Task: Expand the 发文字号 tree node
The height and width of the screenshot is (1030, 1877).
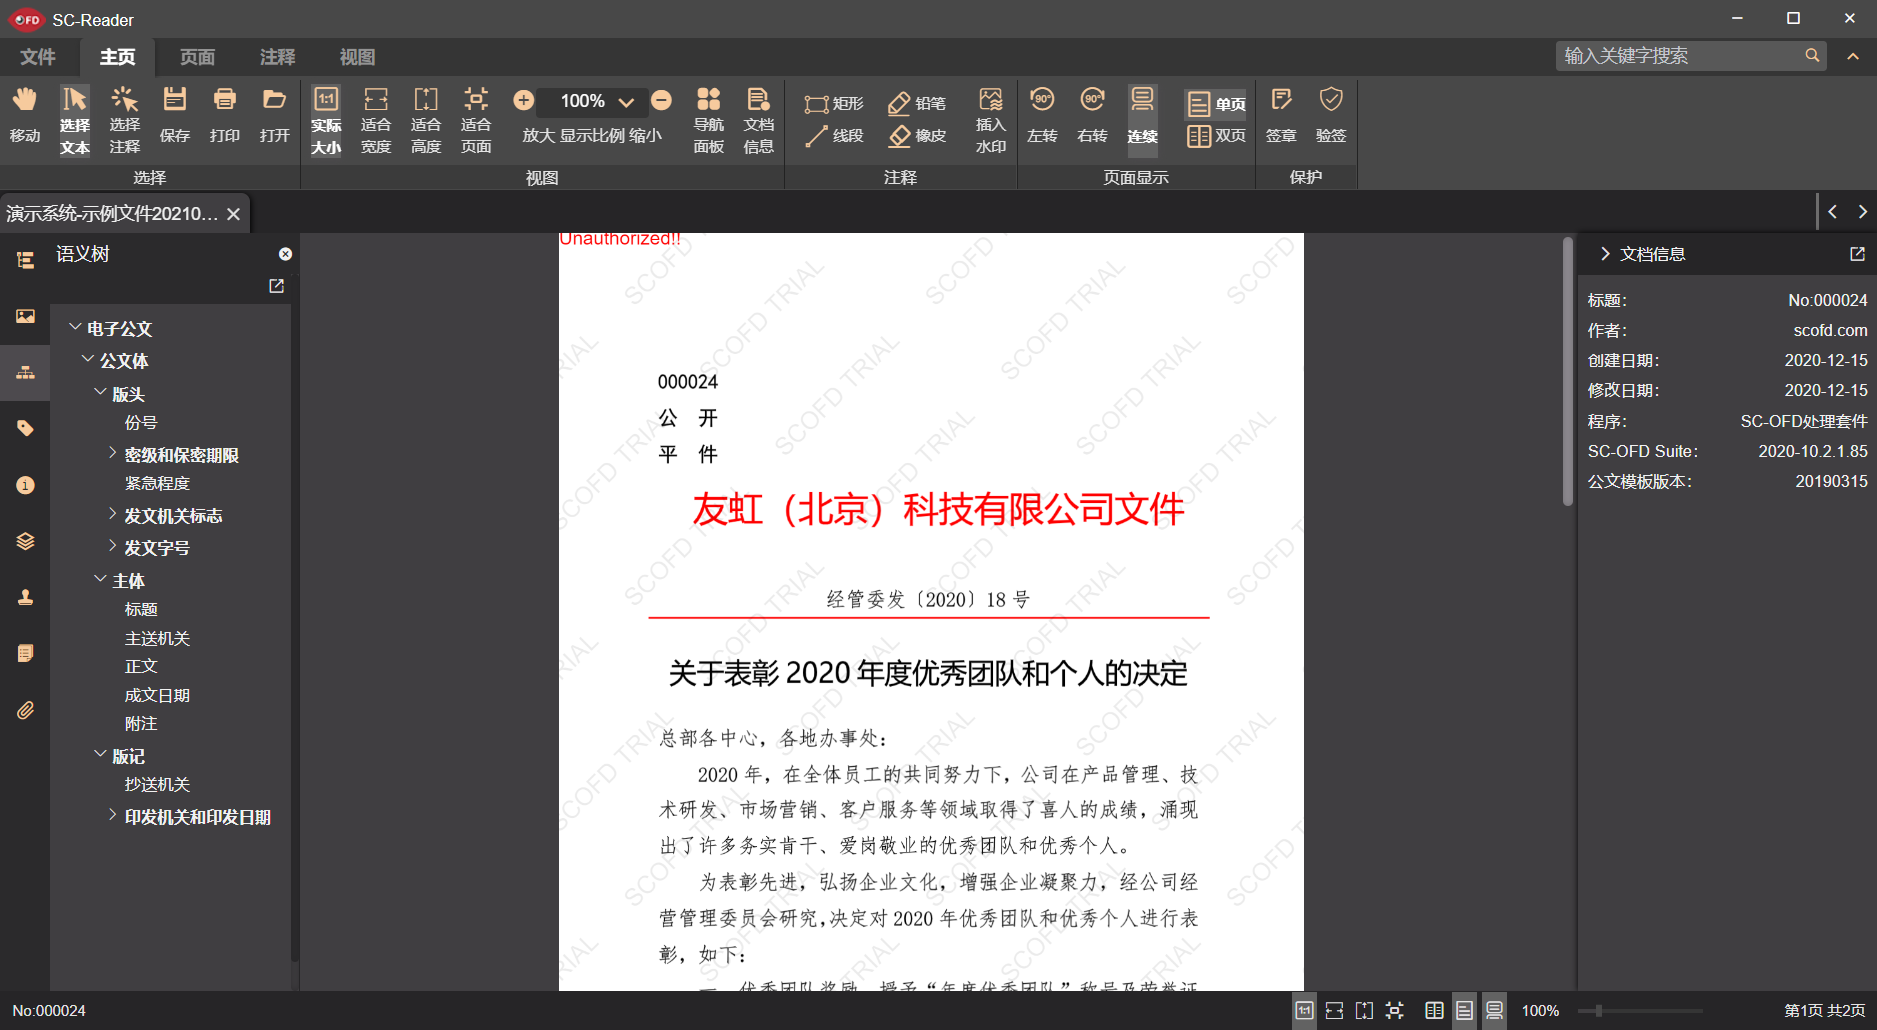Action: [112, 546]
